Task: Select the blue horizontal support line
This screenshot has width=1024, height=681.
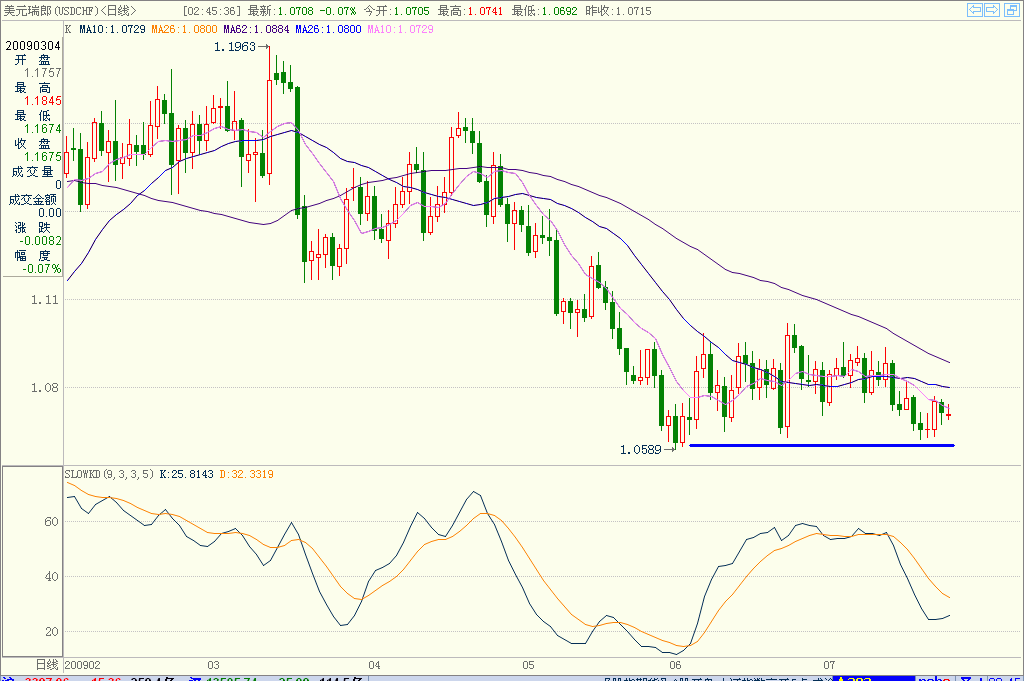Action: (x=822, y=445)
